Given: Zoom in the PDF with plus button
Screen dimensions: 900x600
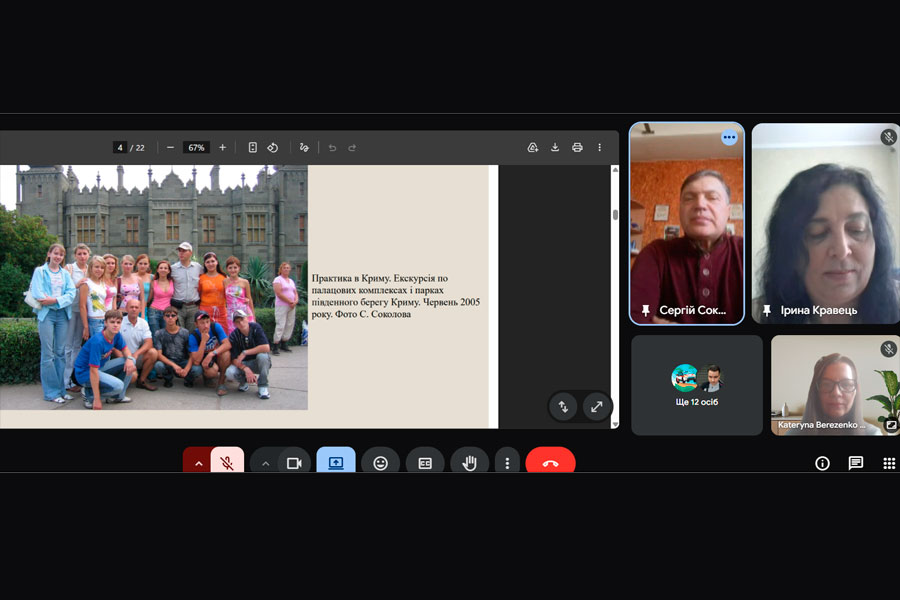Looking at the screenshot, I should click(222, 148).
